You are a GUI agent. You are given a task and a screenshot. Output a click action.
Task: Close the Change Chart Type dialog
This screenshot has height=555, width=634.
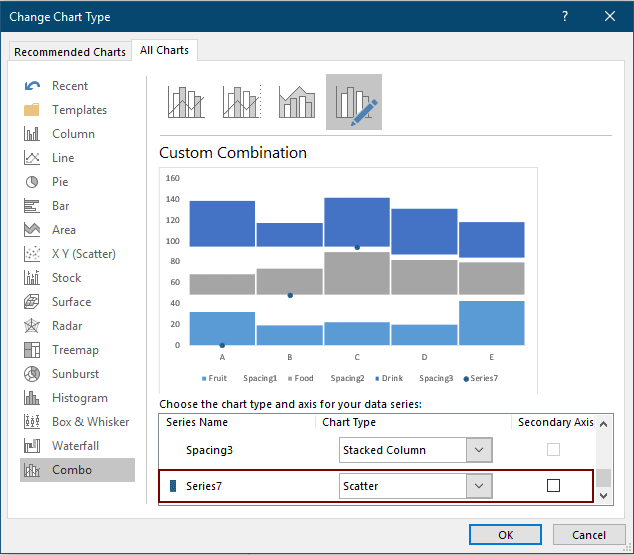[x=610, y=16]
